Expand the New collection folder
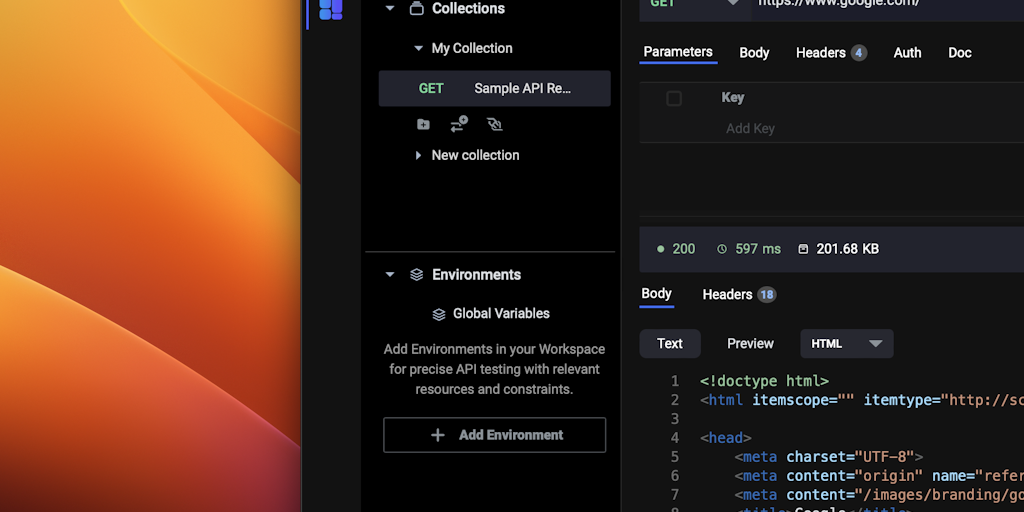Viewport: 1024px width, 512px height. coord(418,156)
